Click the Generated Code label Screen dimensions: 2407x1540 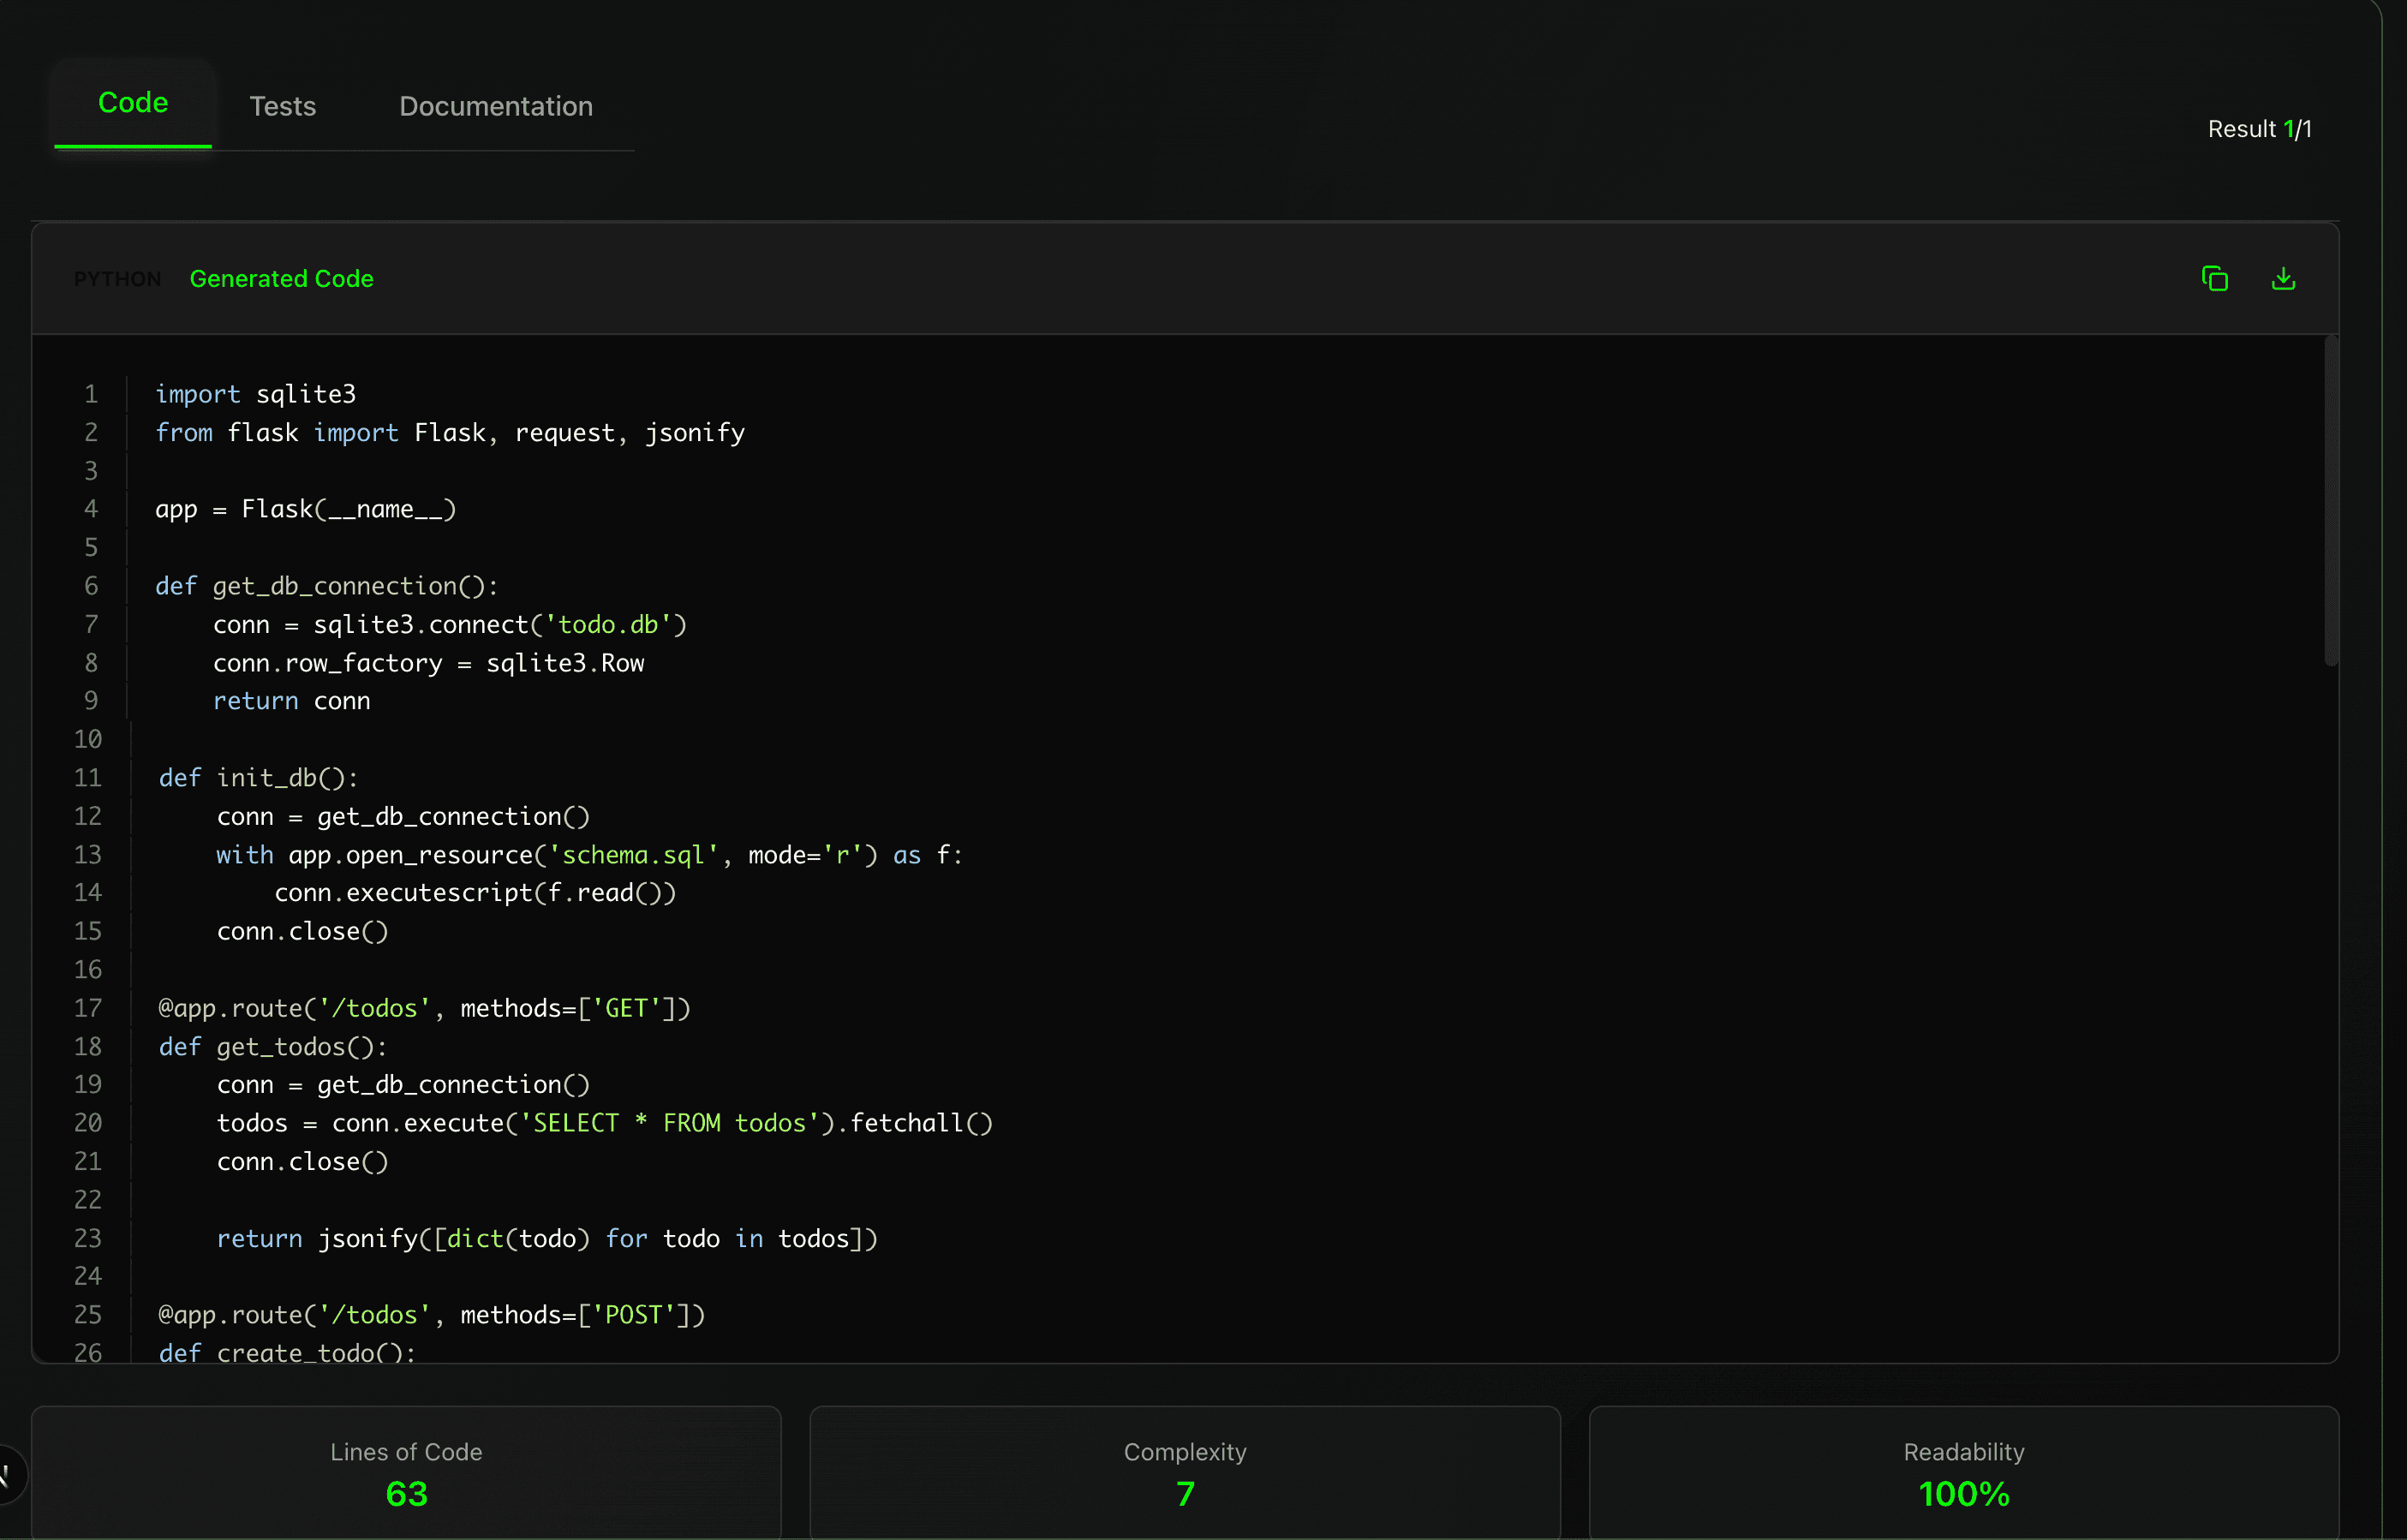281,279
